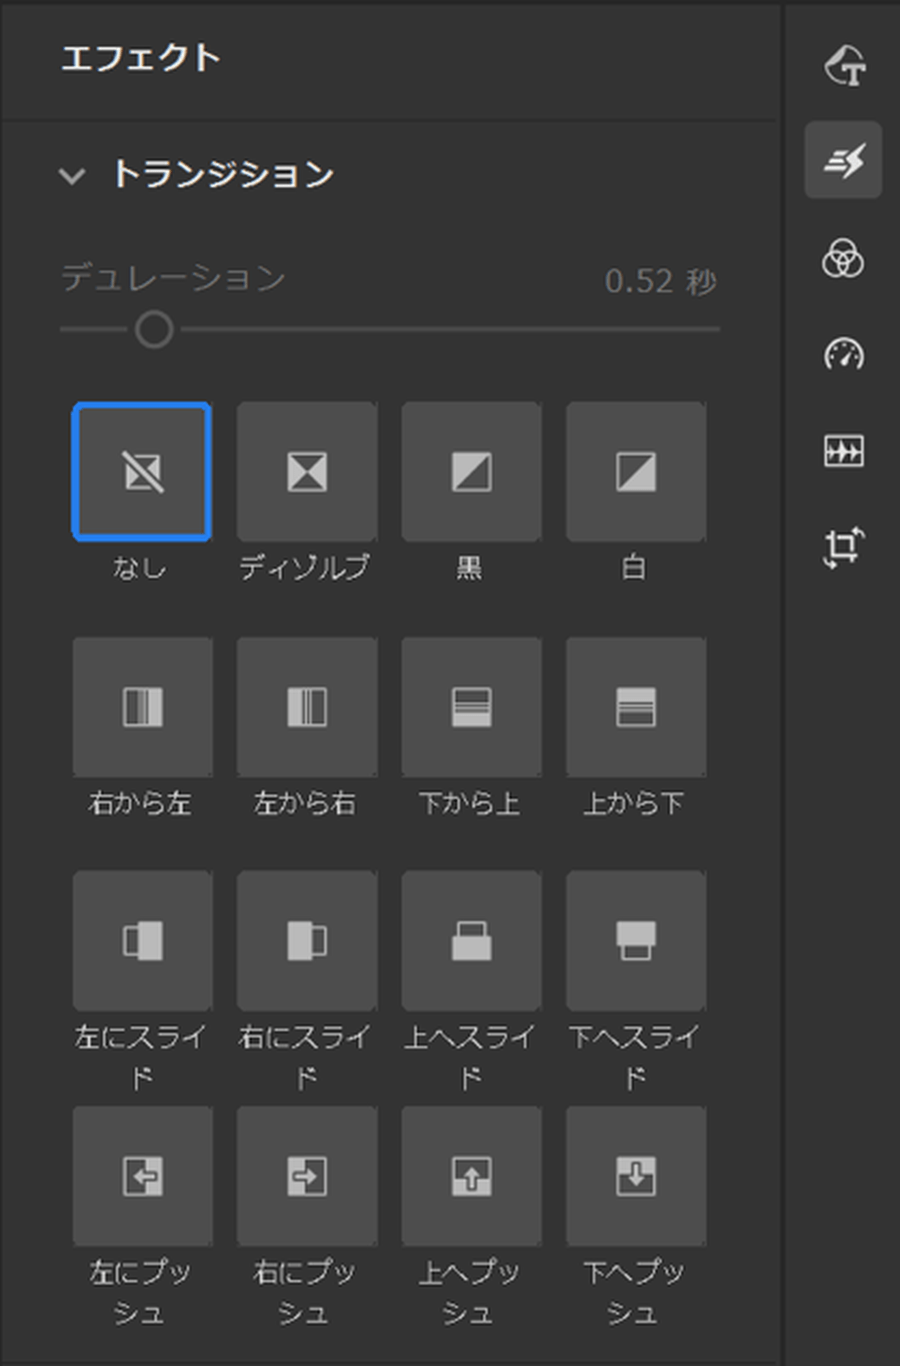Apply the ディゾルブ transition

tap(307, 472)
